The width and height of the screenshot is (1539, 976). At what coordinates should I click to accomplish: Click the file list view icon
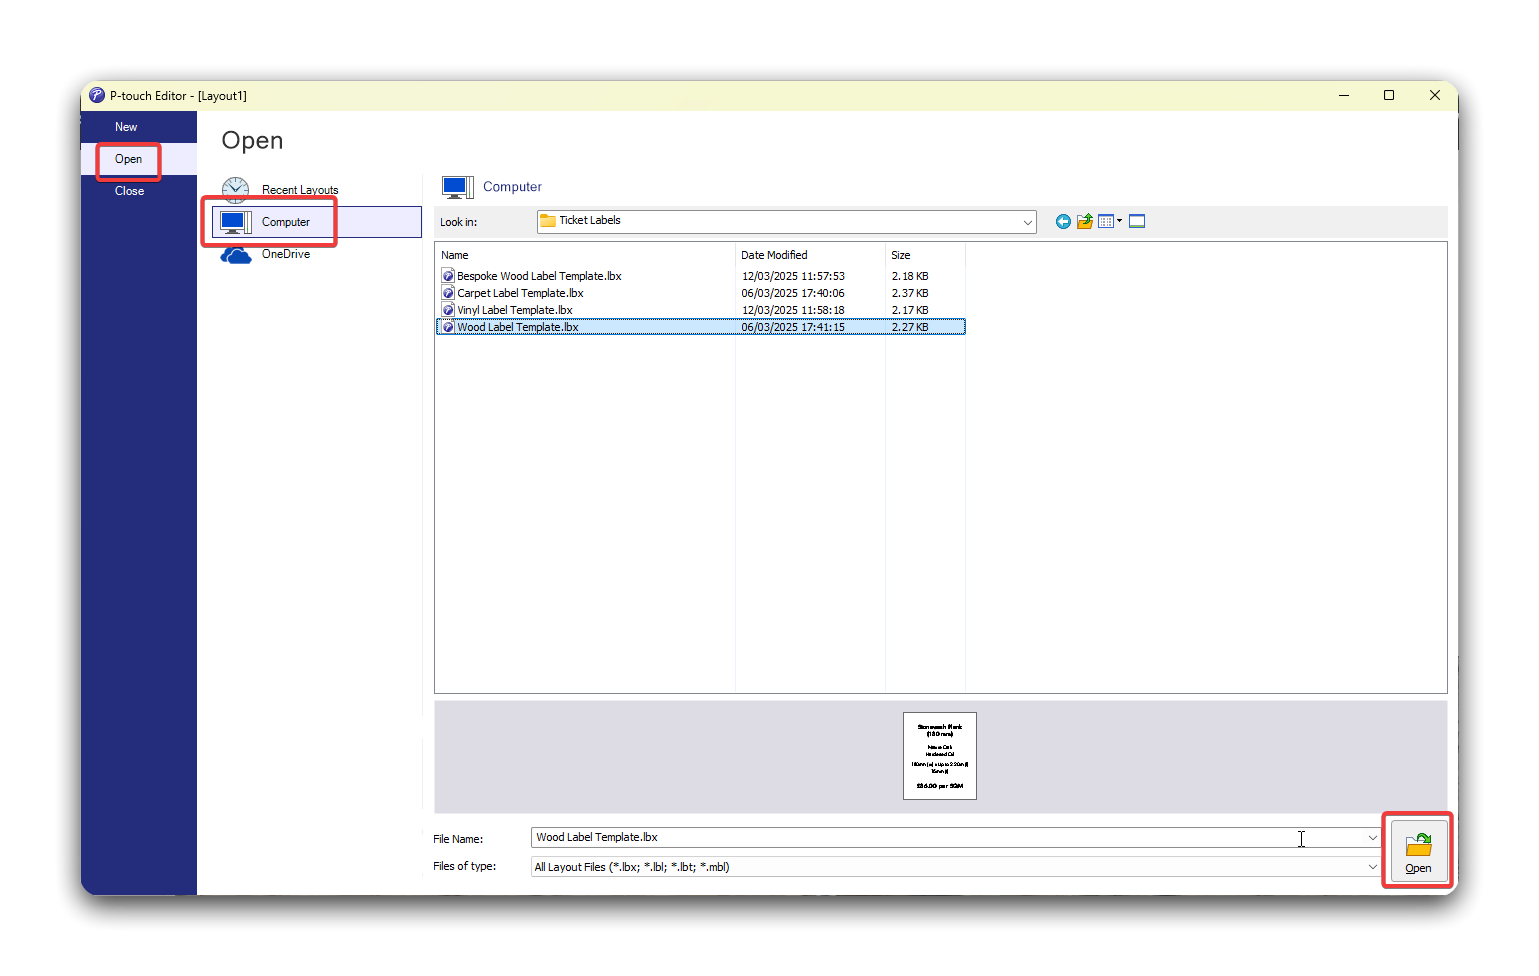coord(1105,222)
